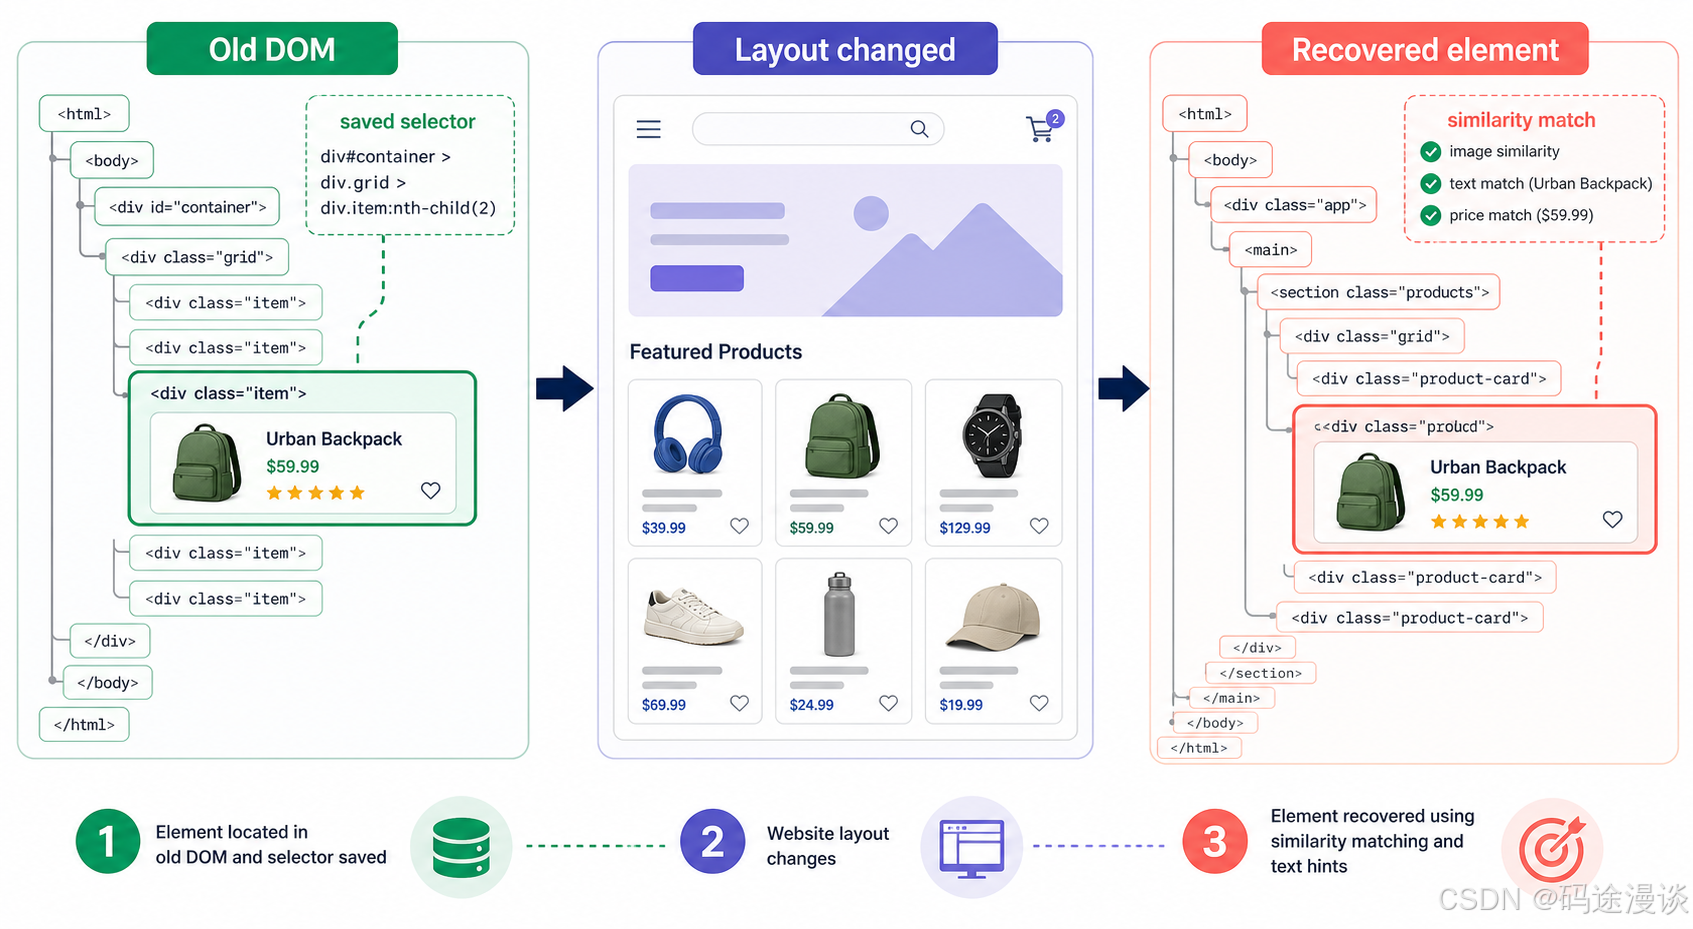Image resolution: width=1693 pixels, height=929 pixels.
Task: Favorite the $39.99 headphones with its heart
Action: click(739, 526)
